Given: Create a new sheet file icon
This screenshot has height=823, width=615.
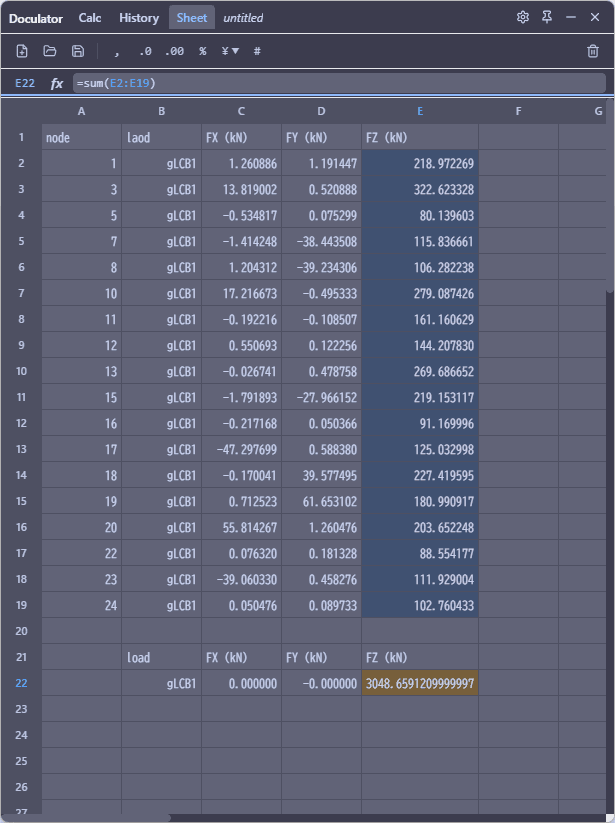Looking at the screenshot, I should coord(22,51).
